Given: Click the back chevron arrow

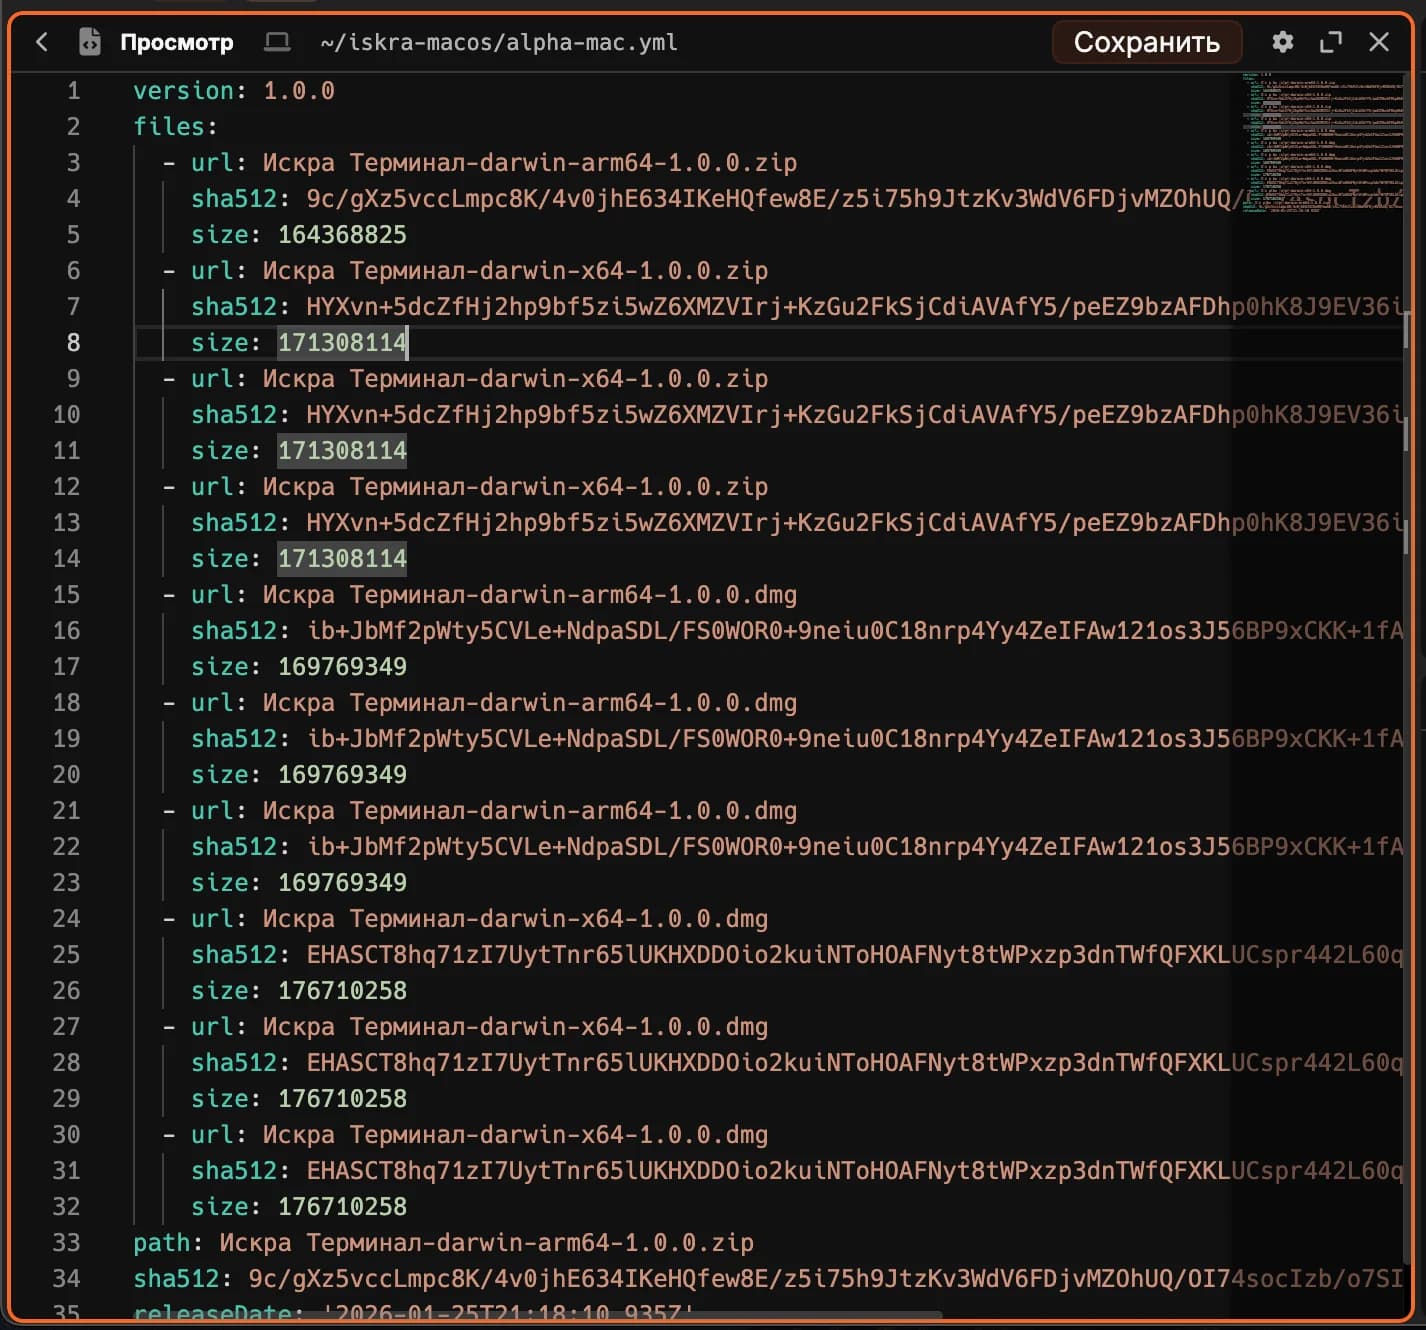Looking at the screenshot, I should point(42,42).
